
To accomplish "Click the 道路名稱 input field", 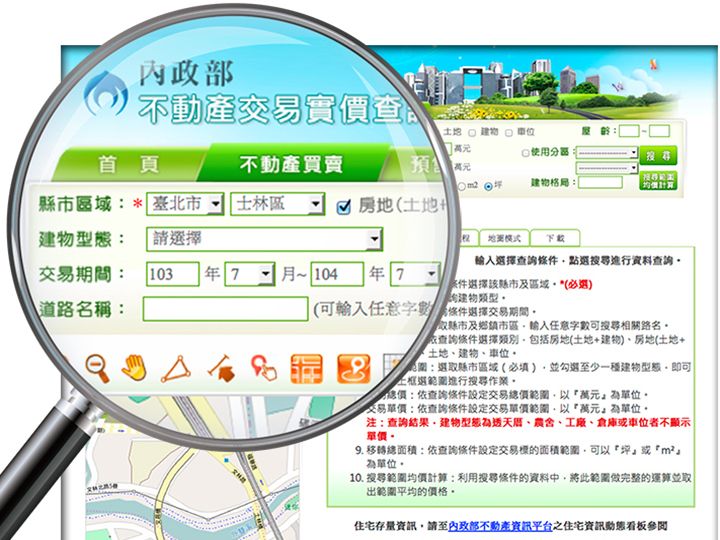I will tap(225, 309).
